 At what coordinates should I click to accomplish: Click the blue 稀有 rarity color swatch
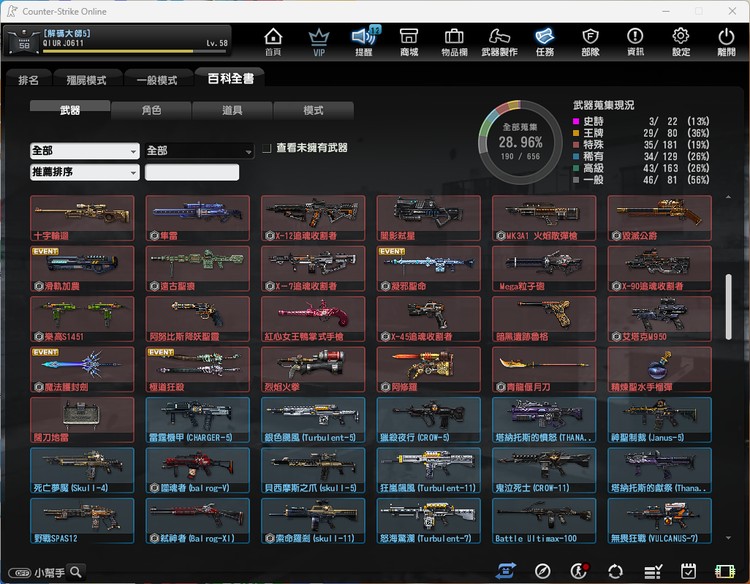click(576, 156)
